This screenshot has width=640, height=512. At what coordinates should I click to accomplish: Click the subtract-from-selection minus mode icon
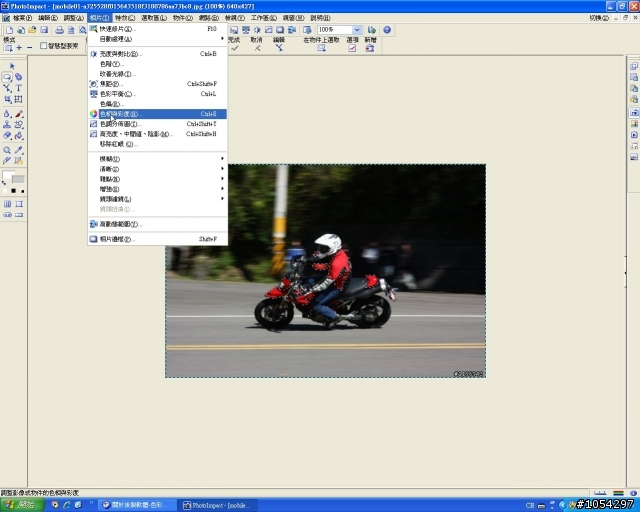[29, 48]
